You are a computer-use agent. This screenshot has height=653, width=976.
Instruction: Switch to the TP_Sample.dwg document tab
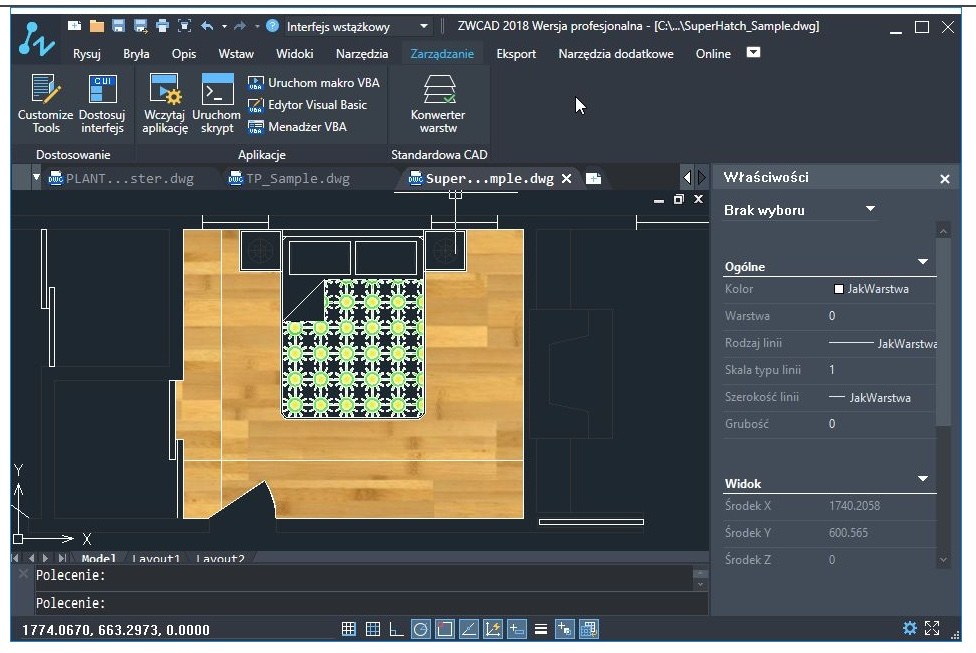coord(289,179)
